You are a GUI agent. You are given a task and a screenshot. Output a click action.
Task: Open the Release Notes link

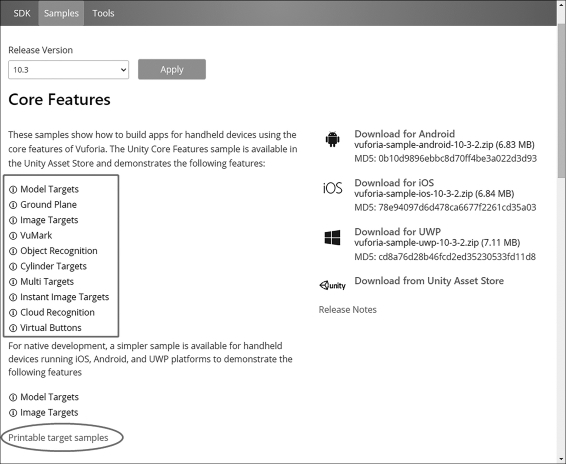[347, 310]
